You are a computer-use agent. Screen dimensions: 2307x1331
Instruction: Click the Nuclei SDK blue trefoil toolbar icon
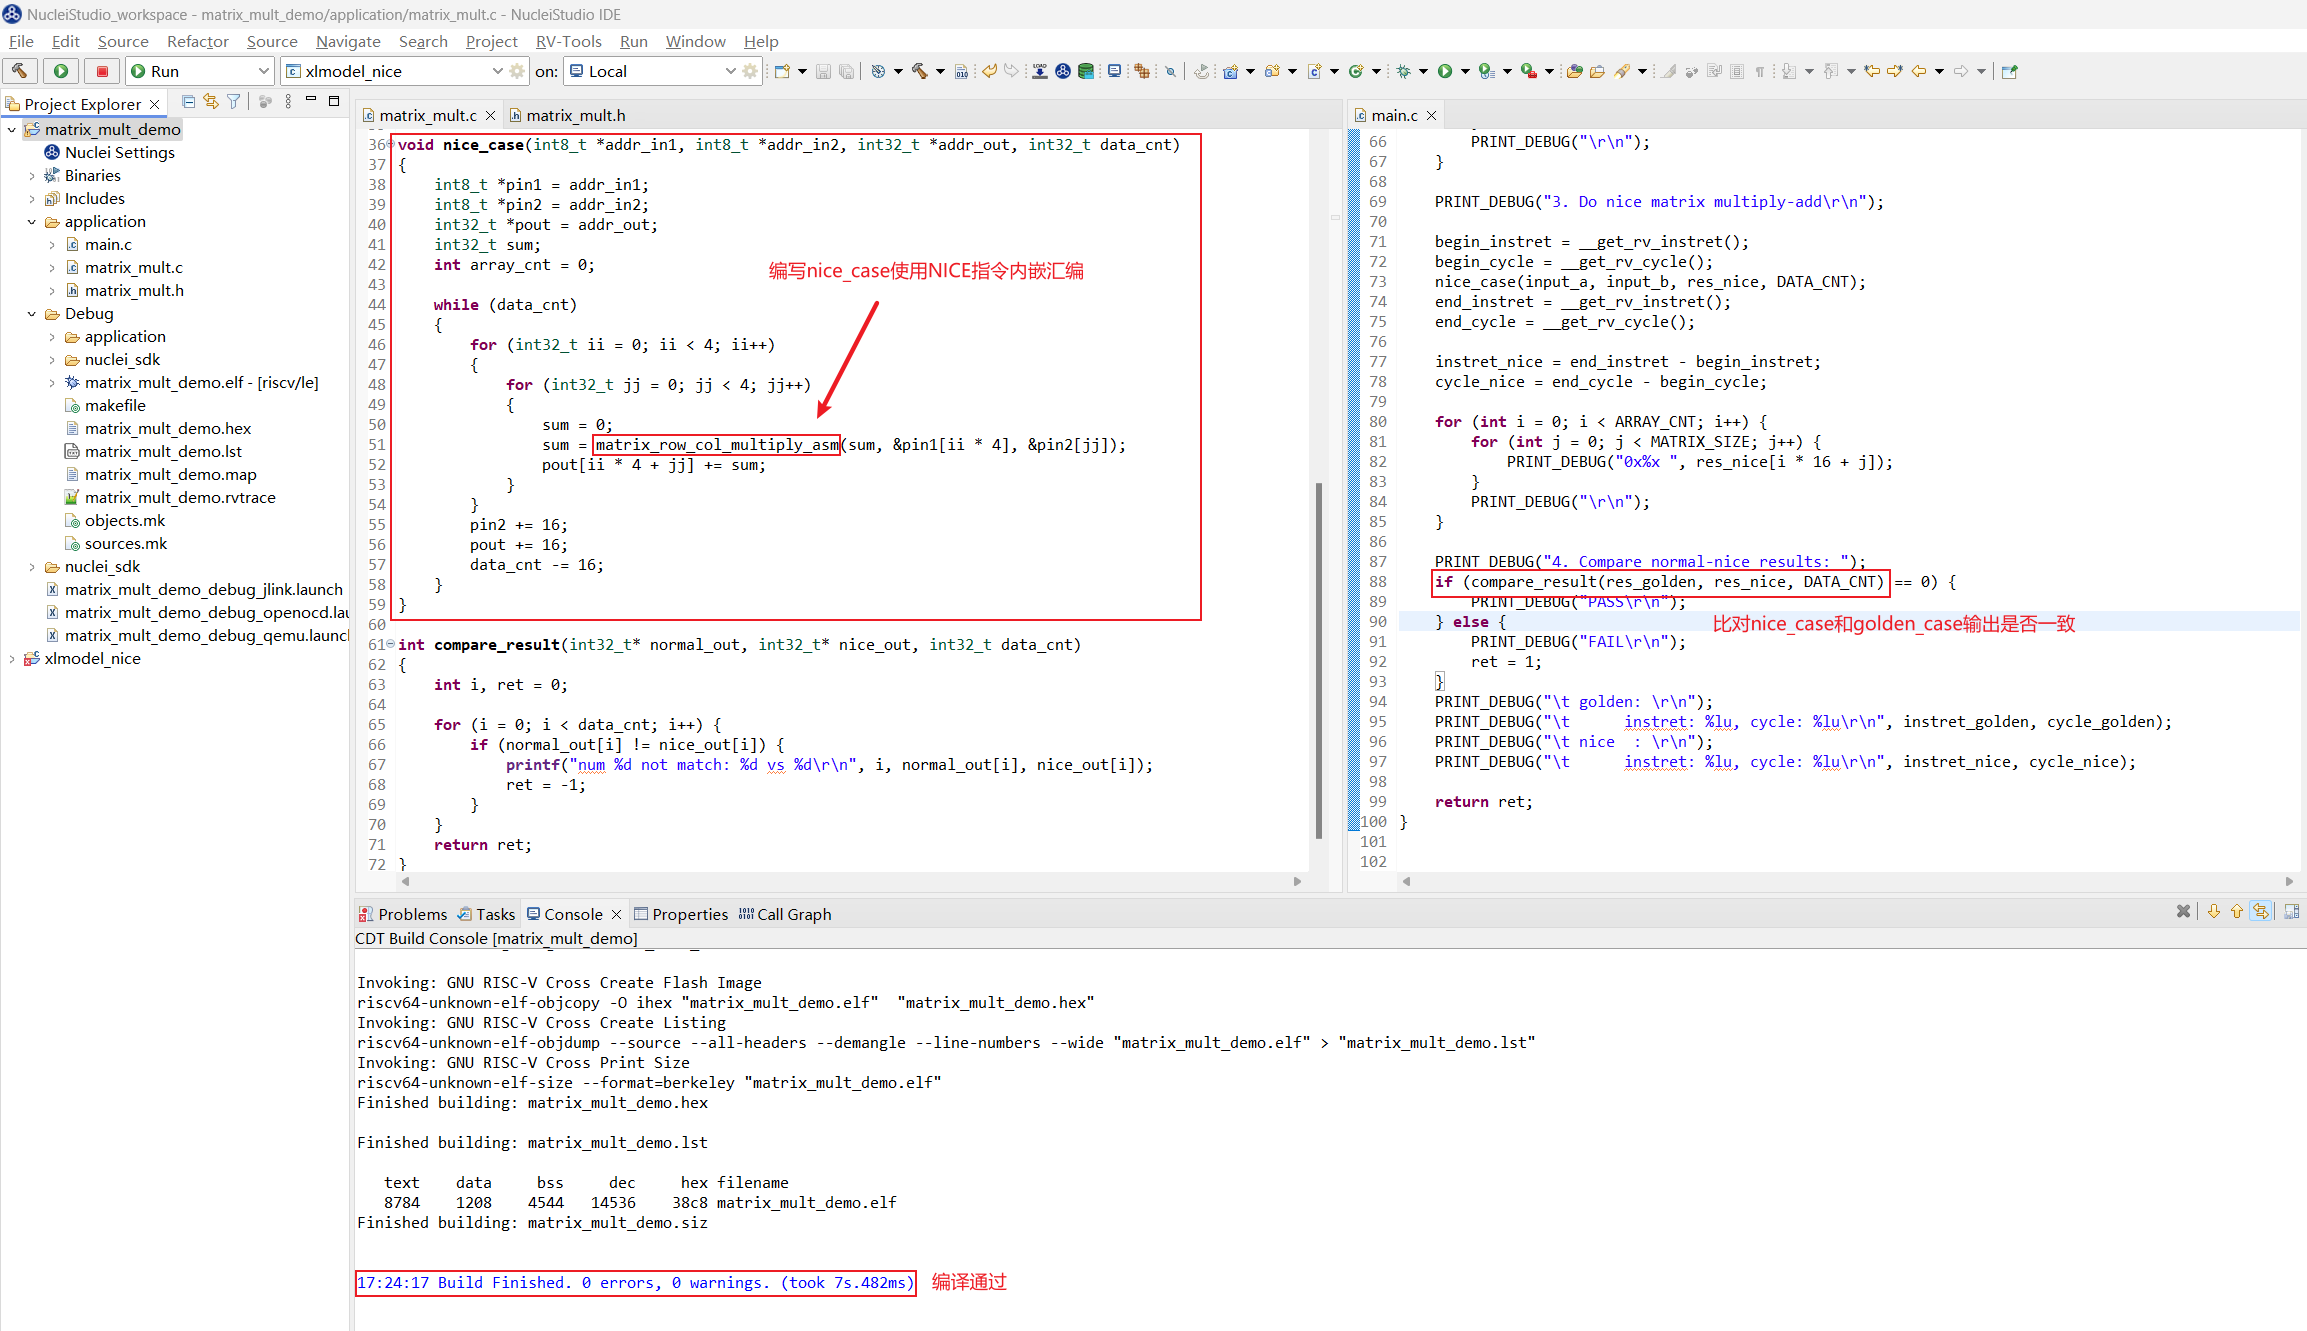click(x=1063, y=71)
